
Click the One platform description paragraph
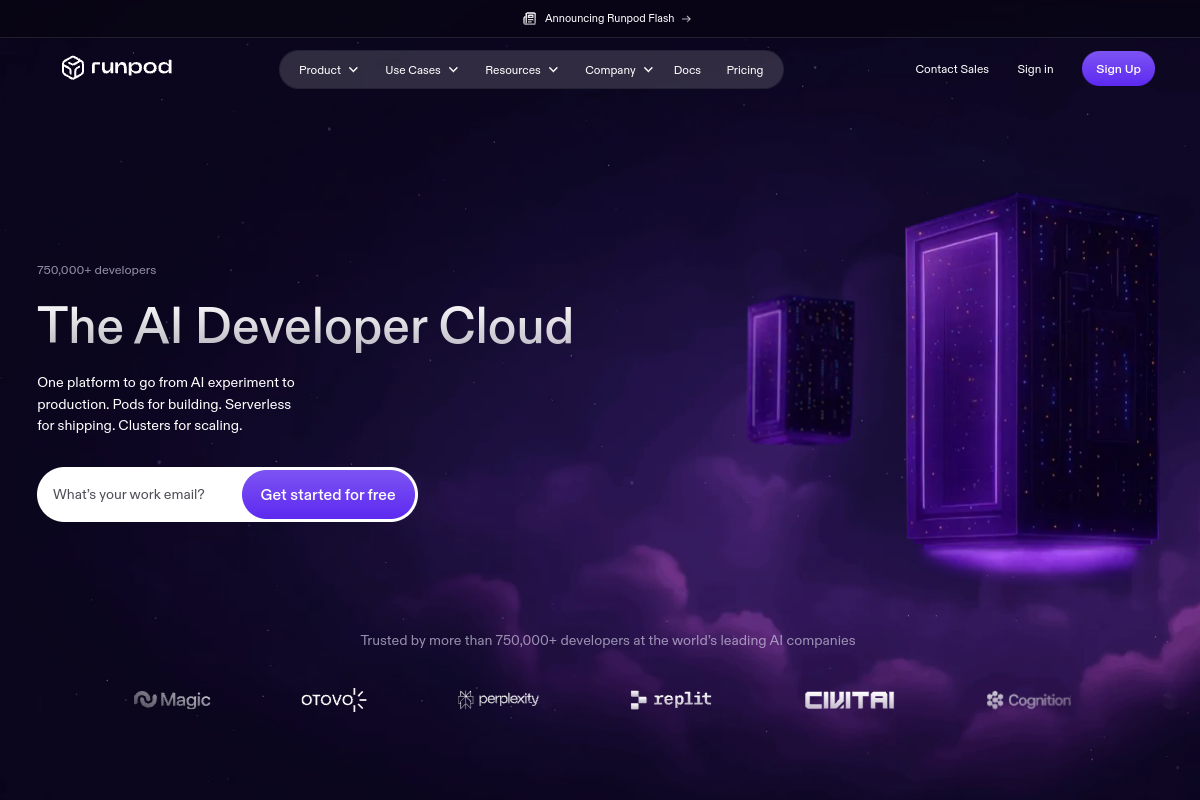pyautogui.click(x=166, y=404)
